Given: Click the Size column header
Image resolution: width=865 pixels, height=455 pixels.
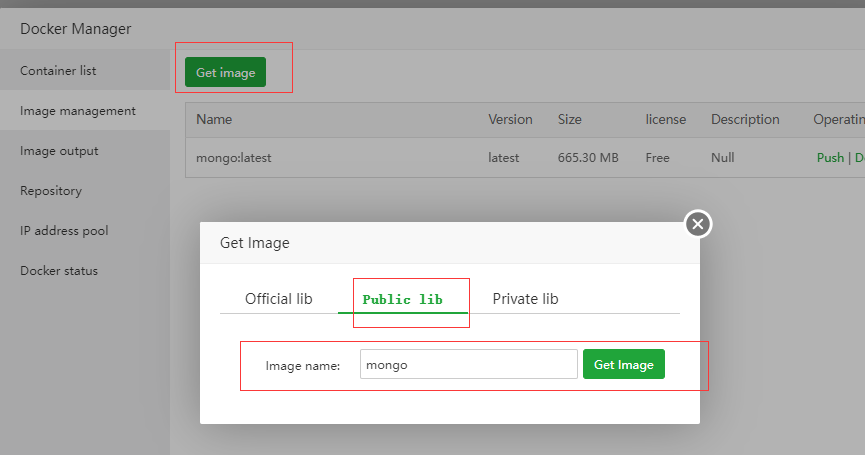Looking at the screenshot, I should tap(569, 119).
